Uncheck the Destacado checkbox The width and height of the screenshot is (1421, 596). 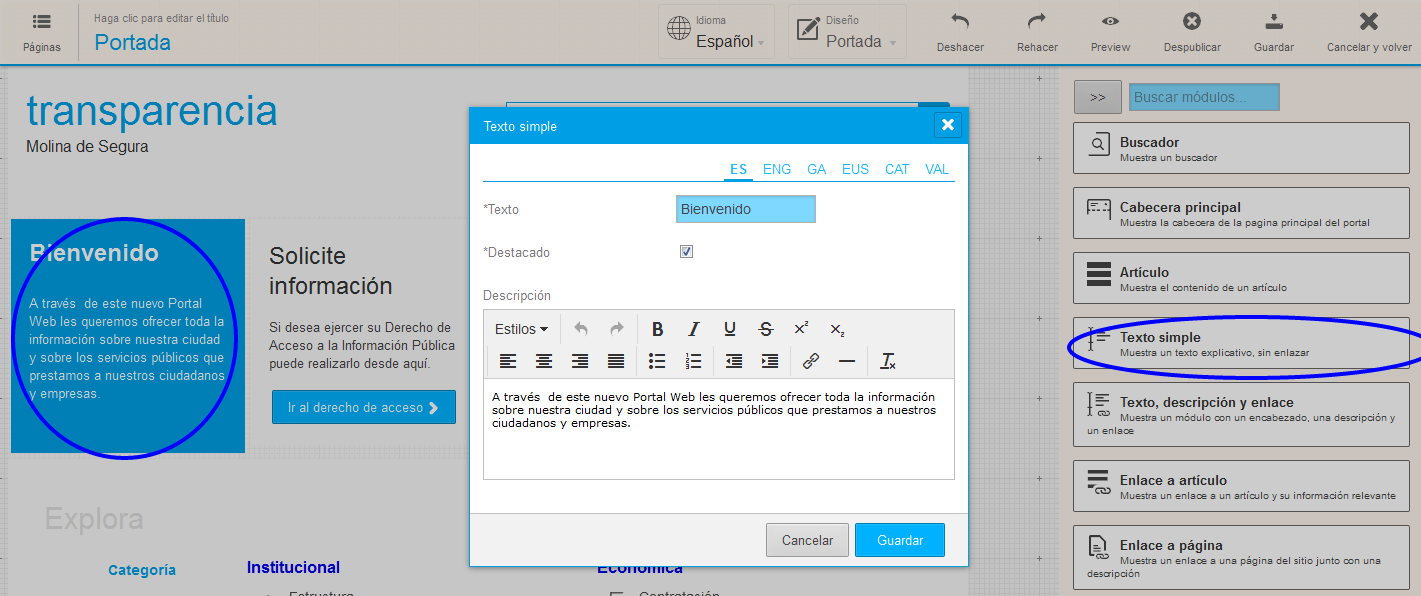pyautogui.click(x=686, y=252)
